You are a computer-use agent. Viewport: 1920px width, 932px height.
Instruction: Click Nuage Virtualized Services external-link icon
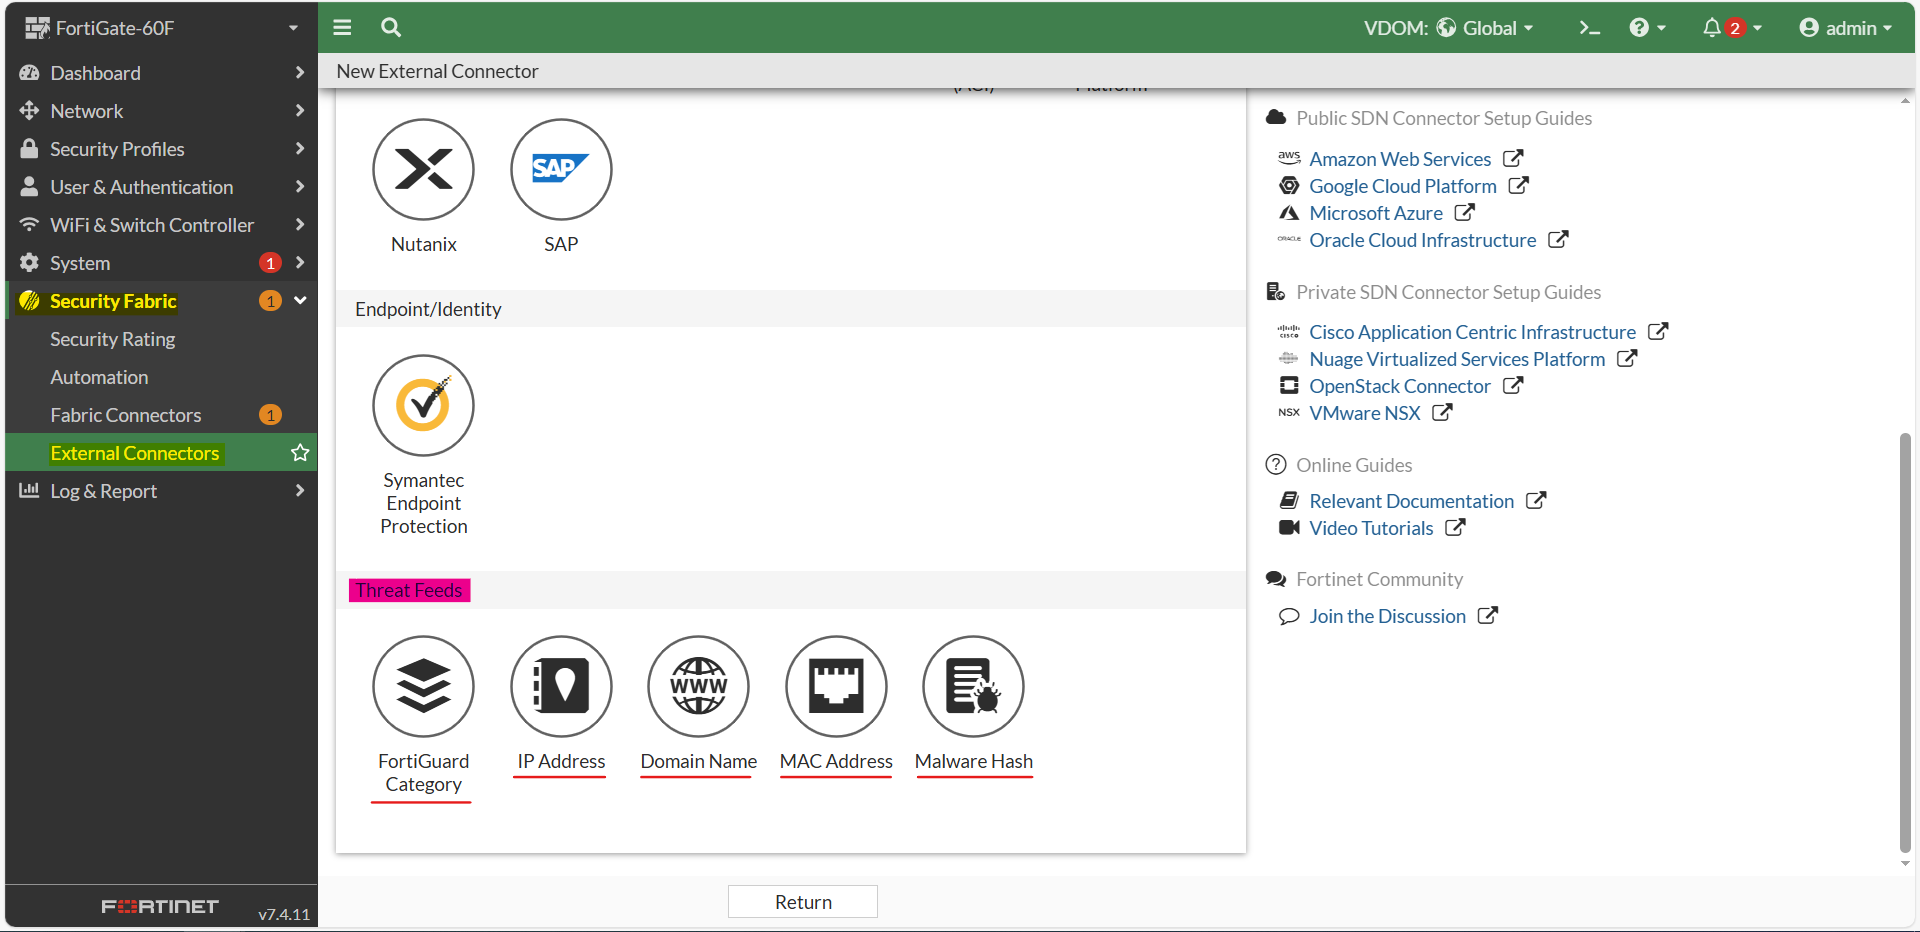tap(1627, 358)
